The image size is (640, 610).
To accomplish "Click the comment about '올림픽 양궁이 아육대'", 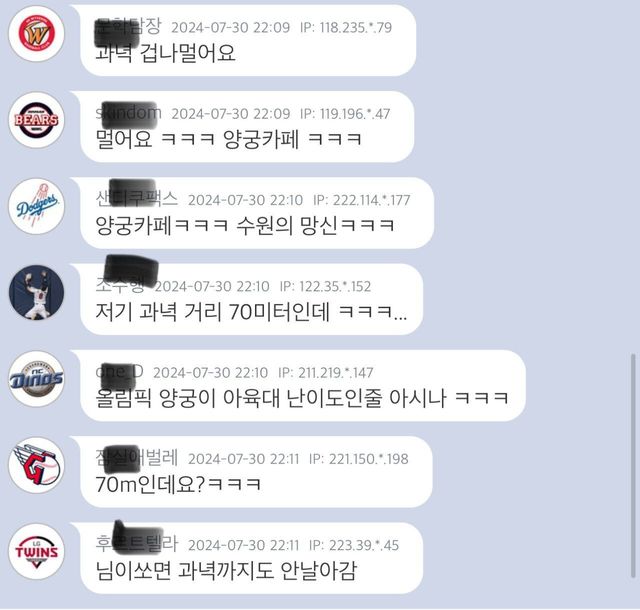I will [302, 398].
